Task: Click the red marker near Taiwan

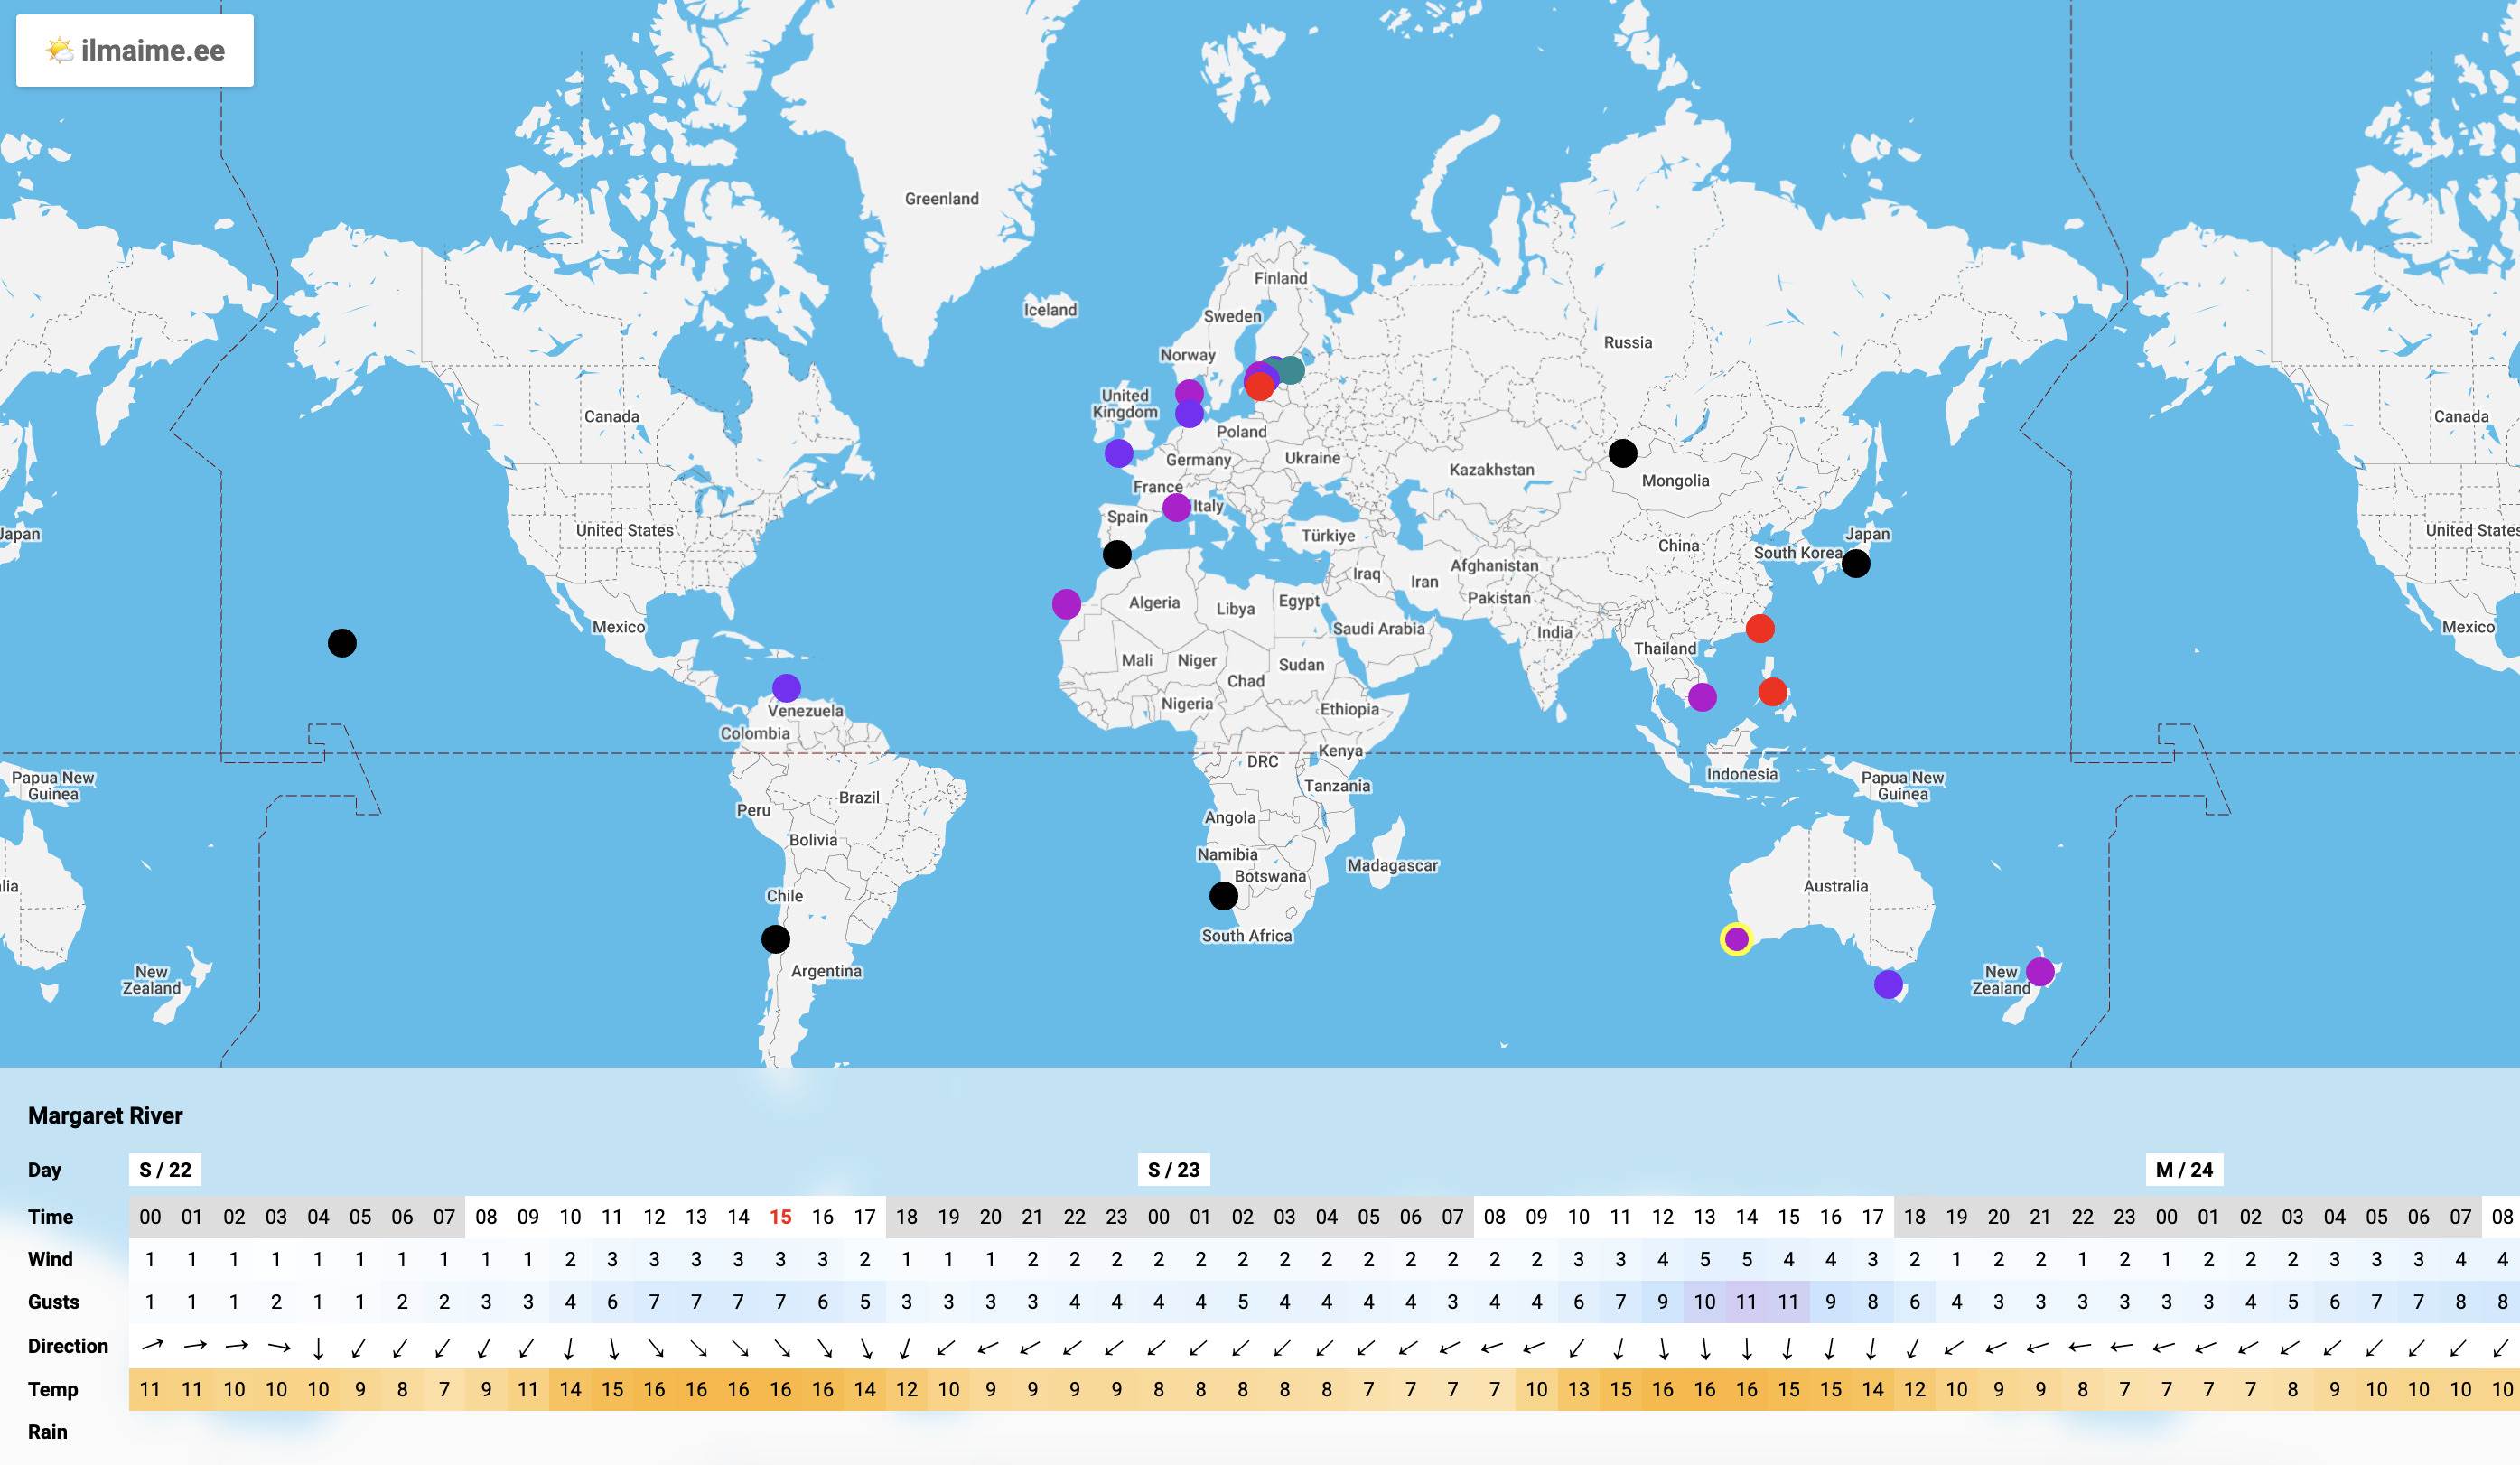Action: 1760,629
